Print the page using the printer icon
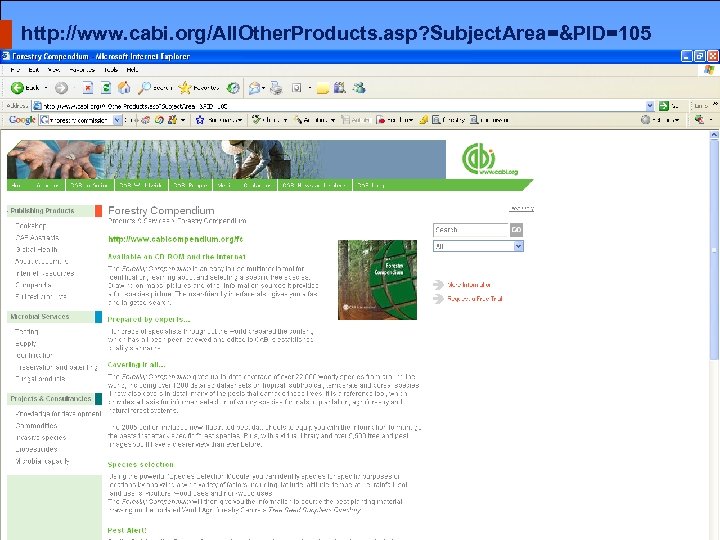Image resolution: width=720 pixels, height=540 pixels. coord(276,88)
